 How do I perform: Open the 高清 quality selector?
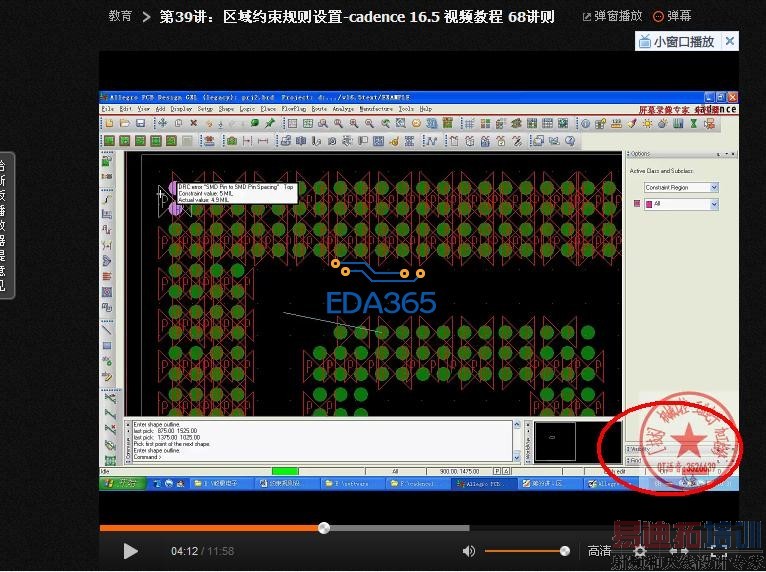click(599, 551)
